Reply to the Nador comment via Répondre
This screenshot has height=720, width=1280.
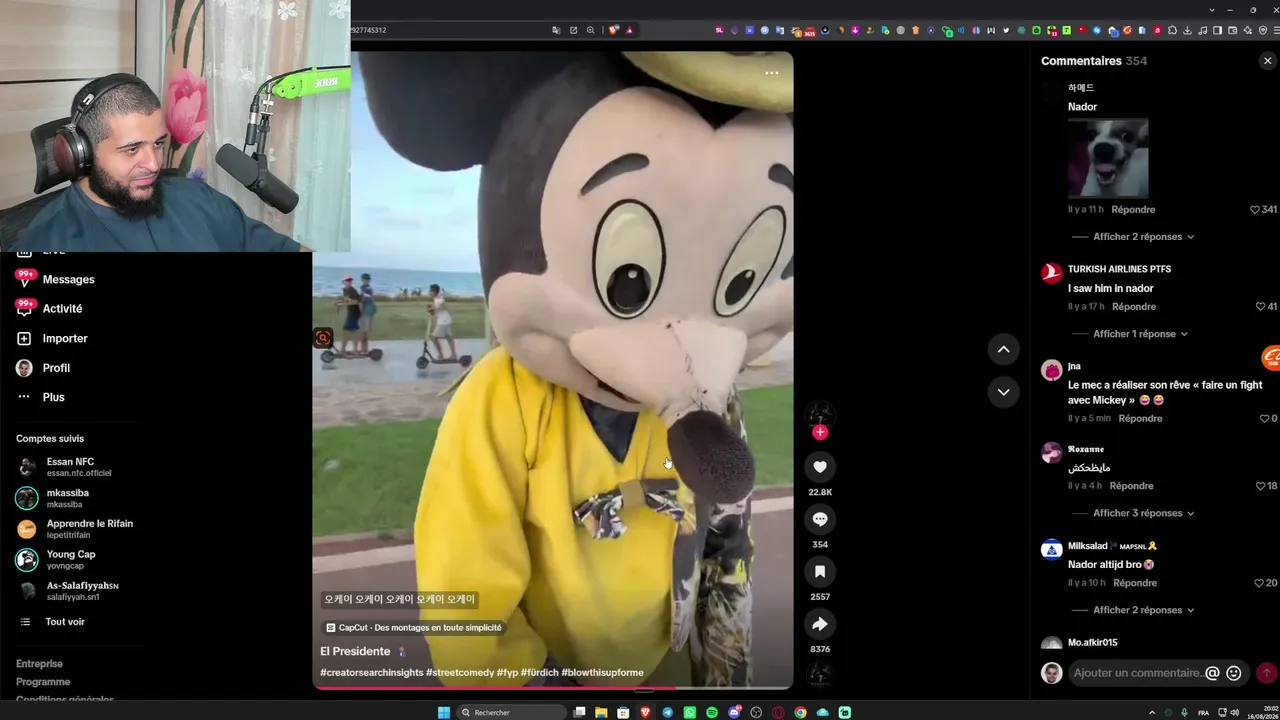pyautogui.click(x=1133, y=210)
